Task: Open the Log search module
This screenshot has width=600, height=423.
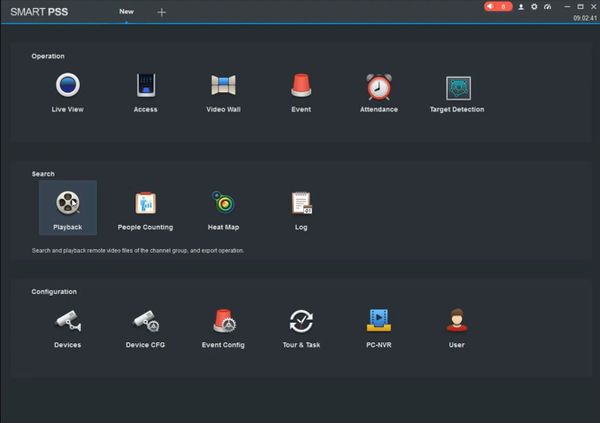Action: (301, 210)
